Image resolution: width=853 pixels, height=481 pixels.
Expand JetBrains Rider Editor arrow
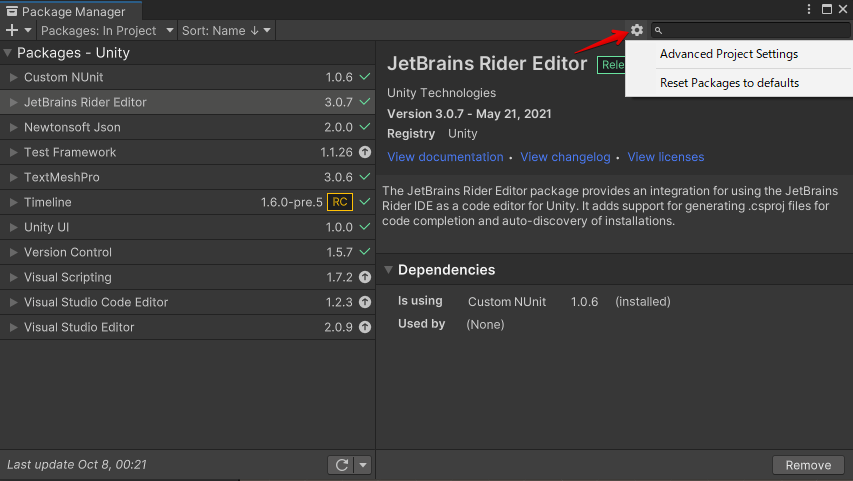point(14,102)
